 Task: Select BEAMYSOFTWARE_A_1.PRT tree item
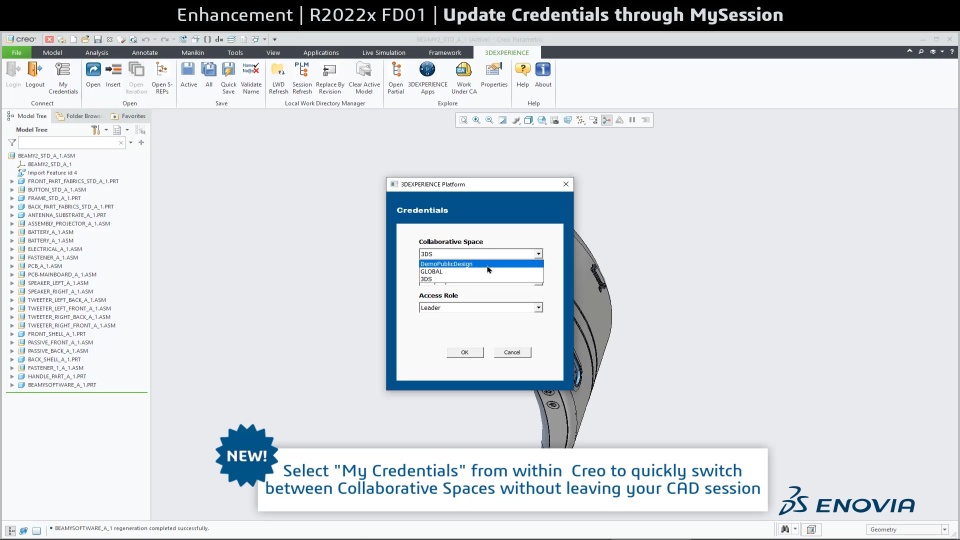click(x=62, y=385)
